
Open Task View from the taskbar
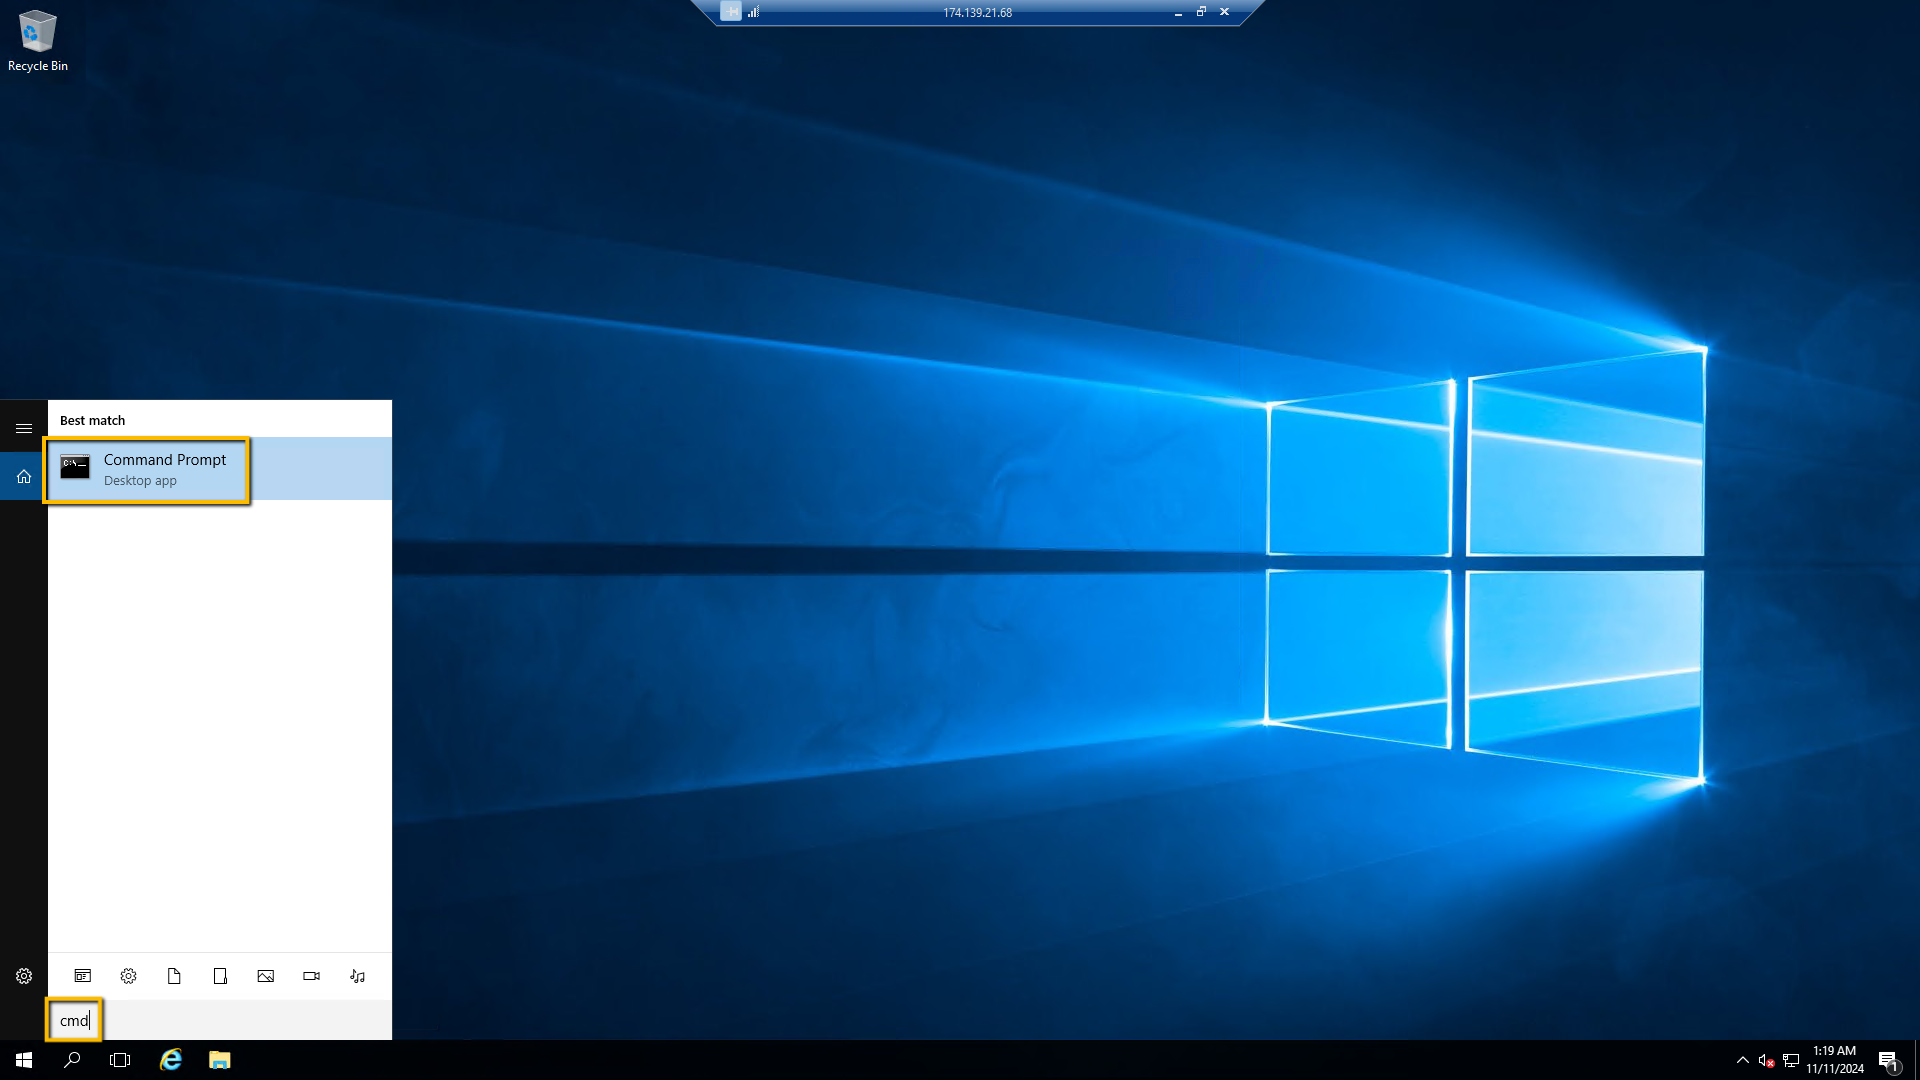[x=120, y=1060]
